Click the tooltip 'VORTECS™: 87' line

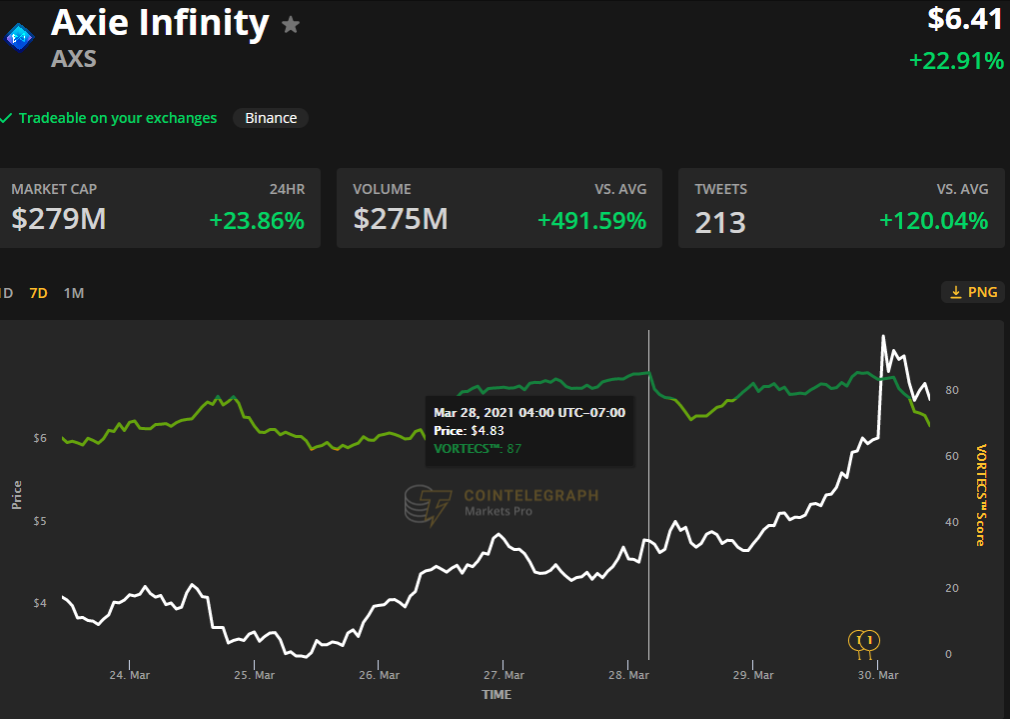tap(477, 448)
